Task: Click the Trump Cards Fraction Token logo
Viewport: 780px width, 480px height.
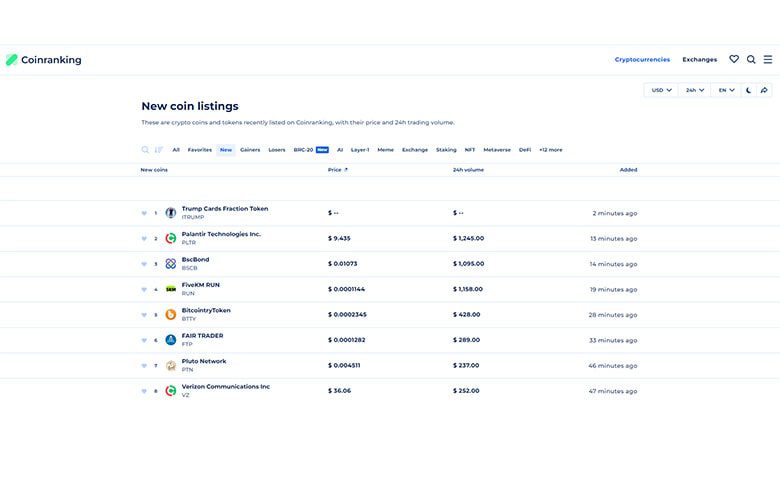Action: point(171,213)
